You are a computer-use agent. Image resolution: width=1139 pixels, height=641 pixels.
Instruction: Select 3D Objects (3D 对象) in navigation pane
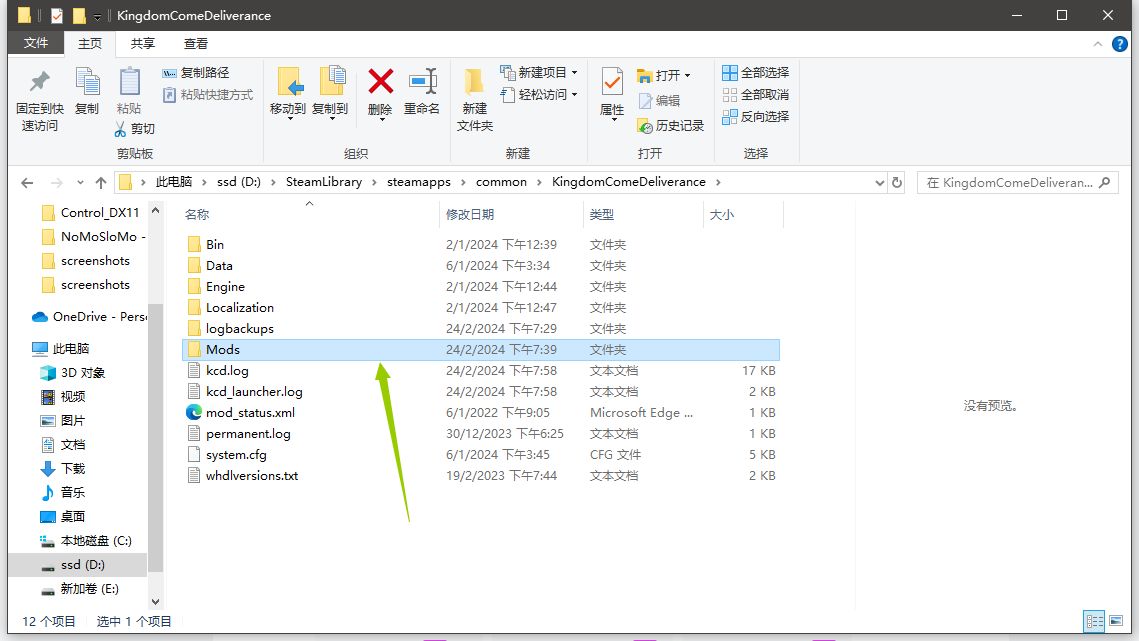tap(73, 373)
